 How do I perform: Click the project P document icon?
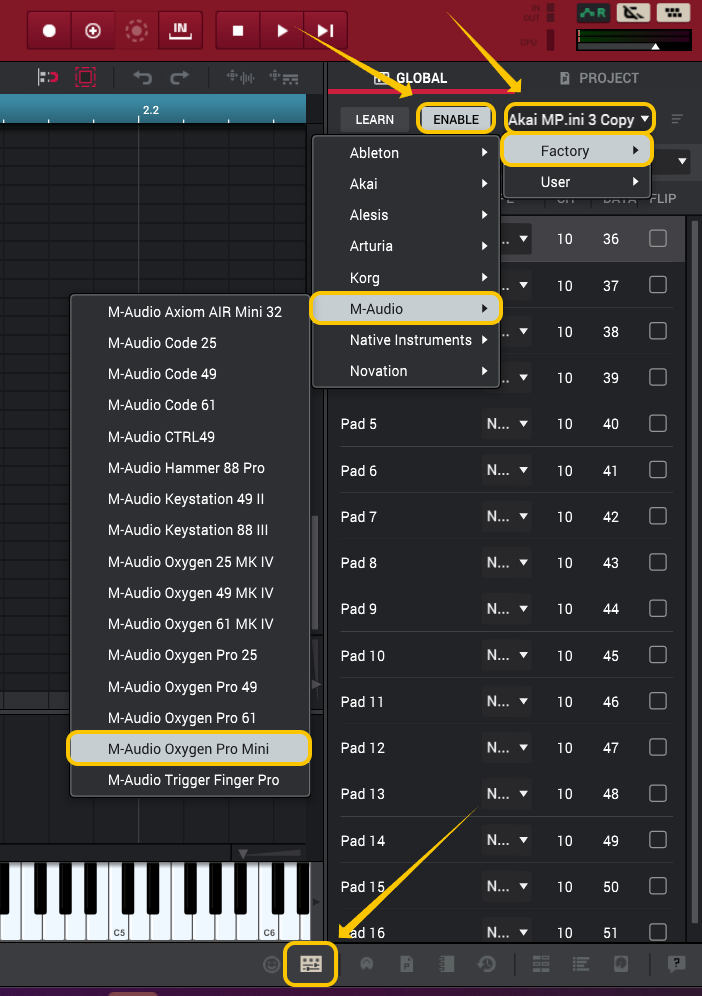[407, 964]
